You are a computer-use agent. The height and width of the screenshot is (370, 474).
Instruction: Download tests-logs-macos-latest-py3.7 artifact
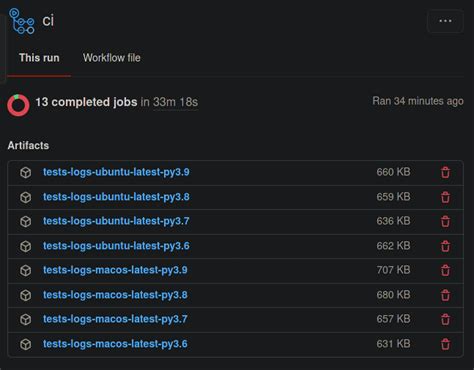pos(115,319)
